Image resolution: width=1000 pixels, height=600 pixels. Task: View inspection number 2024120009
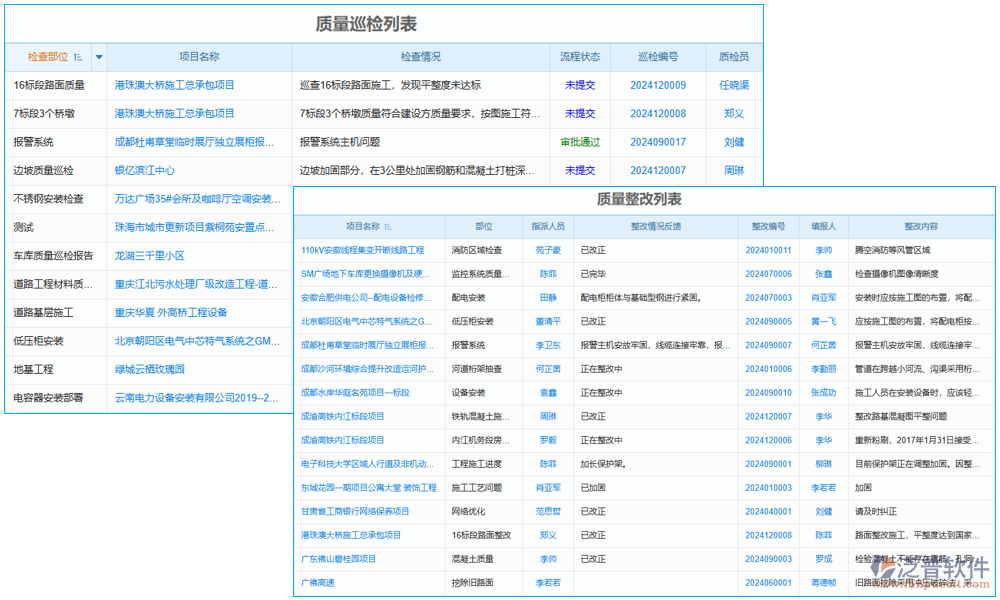[x=660, y=85]
